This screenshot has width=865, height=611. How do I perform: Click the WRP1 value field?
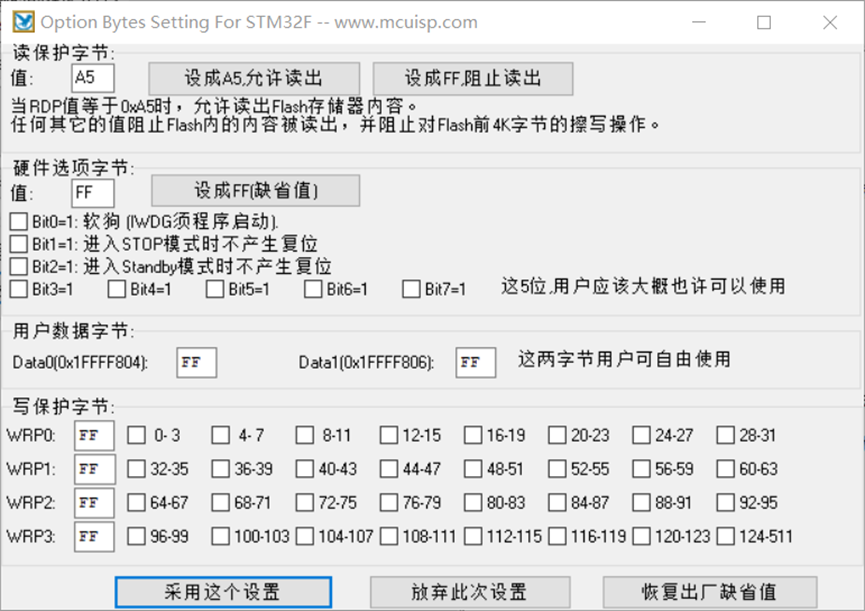94,469
